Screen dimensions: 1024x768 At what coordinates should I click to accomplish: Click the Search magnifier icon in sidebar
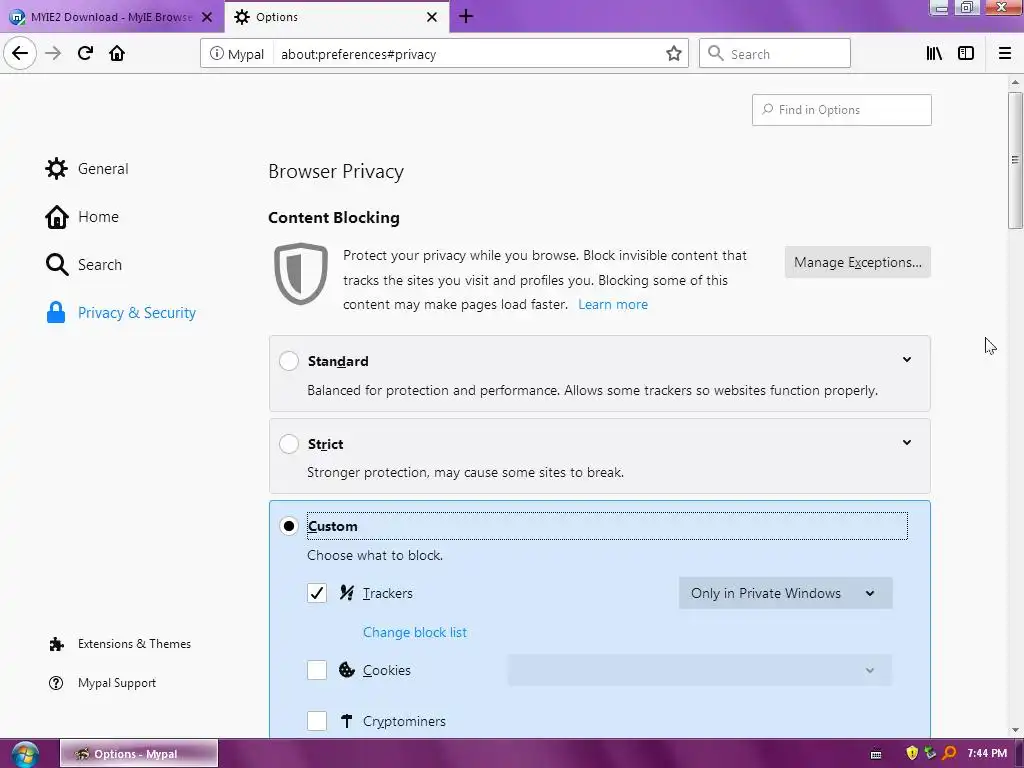(57, 264)
